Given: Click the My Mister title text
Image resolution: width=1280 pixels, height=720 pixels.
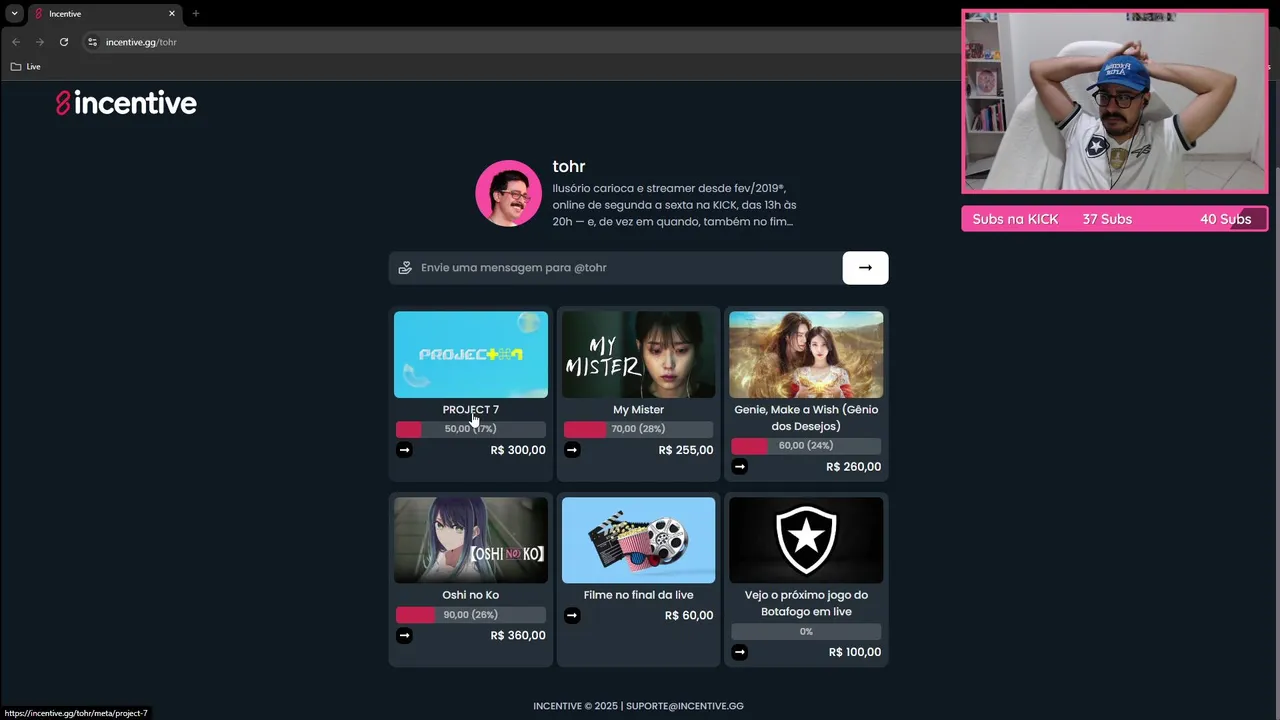Looking at the screenshot, I should (638, 410).
